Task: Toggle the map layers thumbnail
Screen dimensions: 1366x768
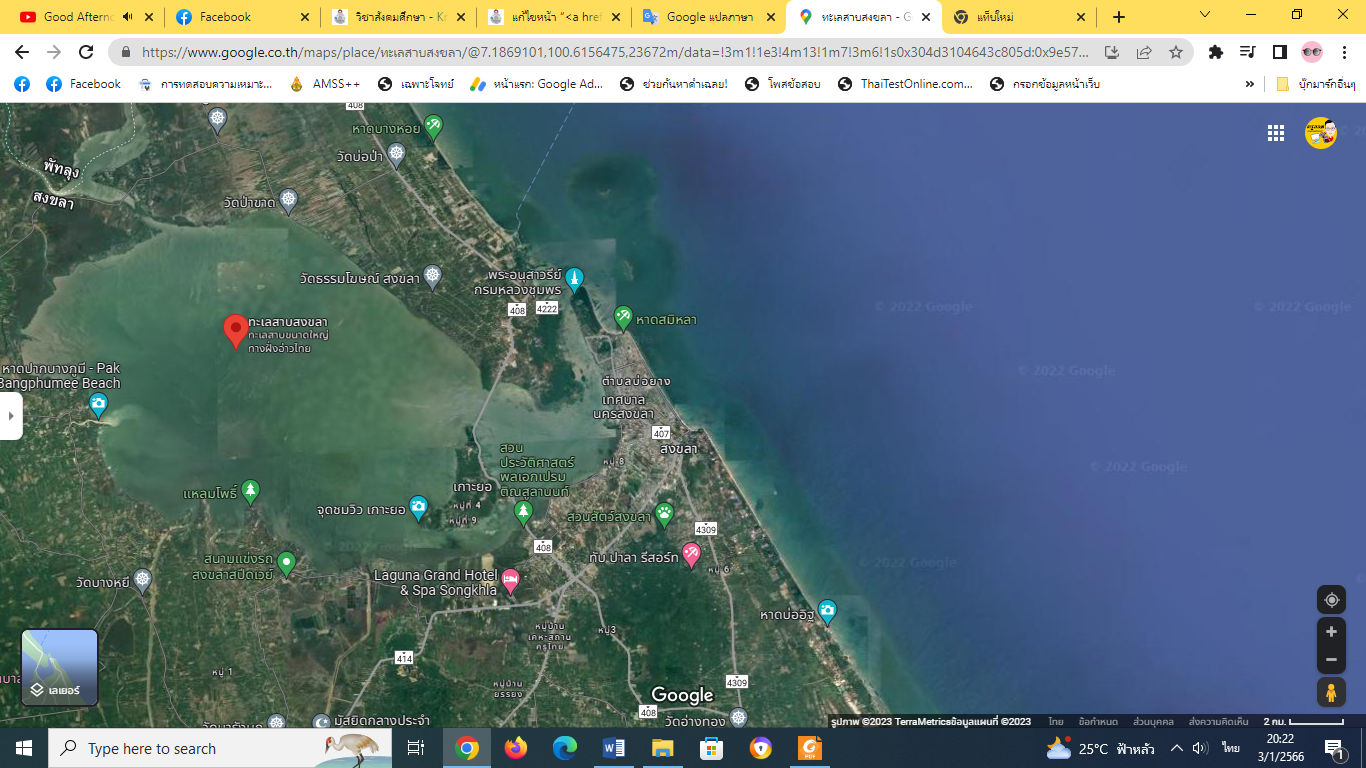Action: click(x=60, y=667)
